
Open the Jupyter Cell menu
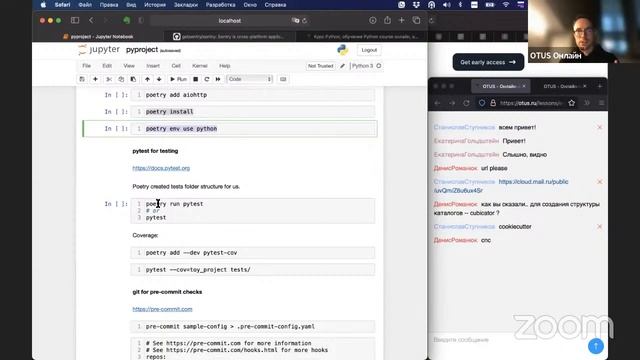click(x=176, y=66)
